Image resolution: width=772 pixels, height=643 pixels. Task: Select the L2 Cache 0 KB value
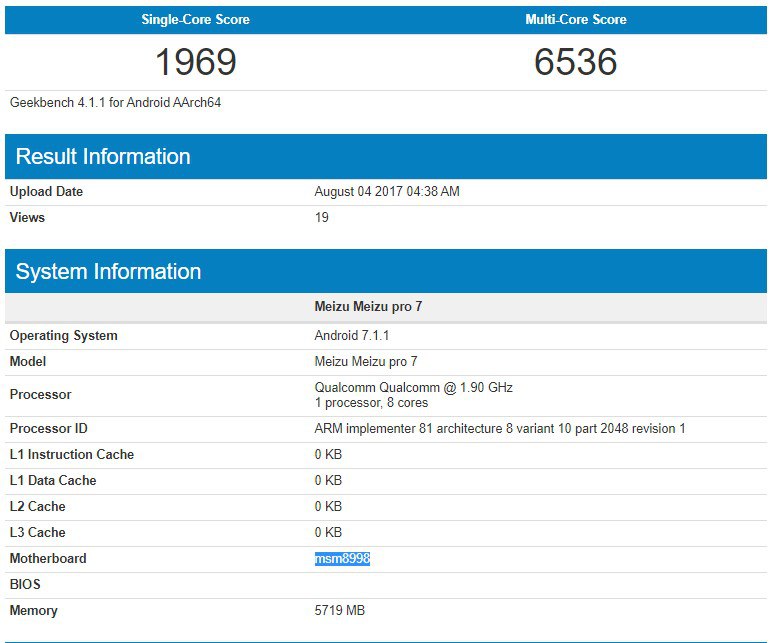click(x=328, y=507)
